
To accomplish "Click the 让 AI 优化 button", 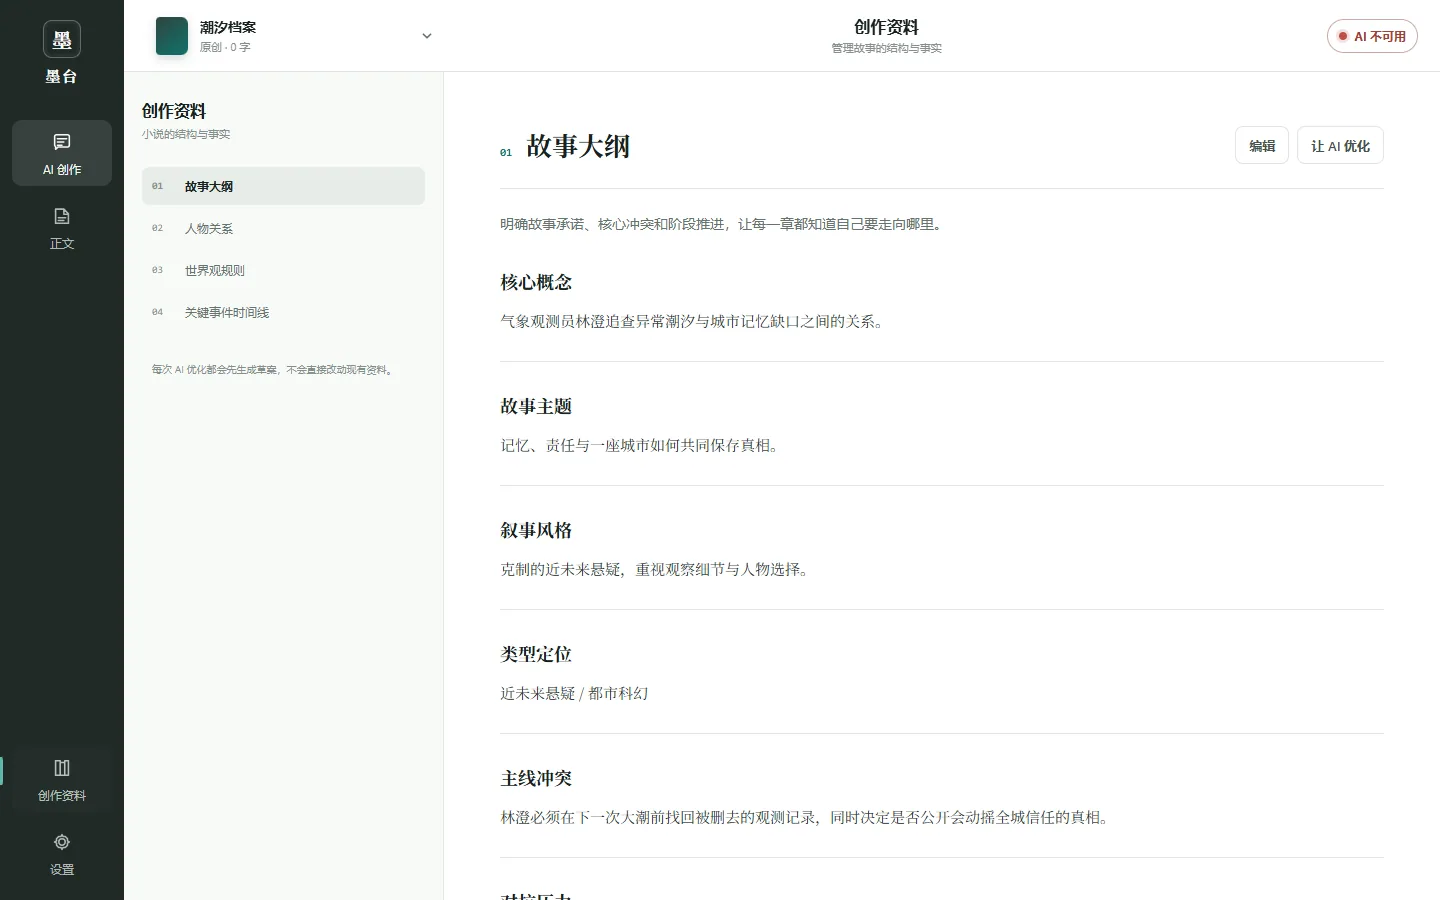I will [x=1340, y=146].
